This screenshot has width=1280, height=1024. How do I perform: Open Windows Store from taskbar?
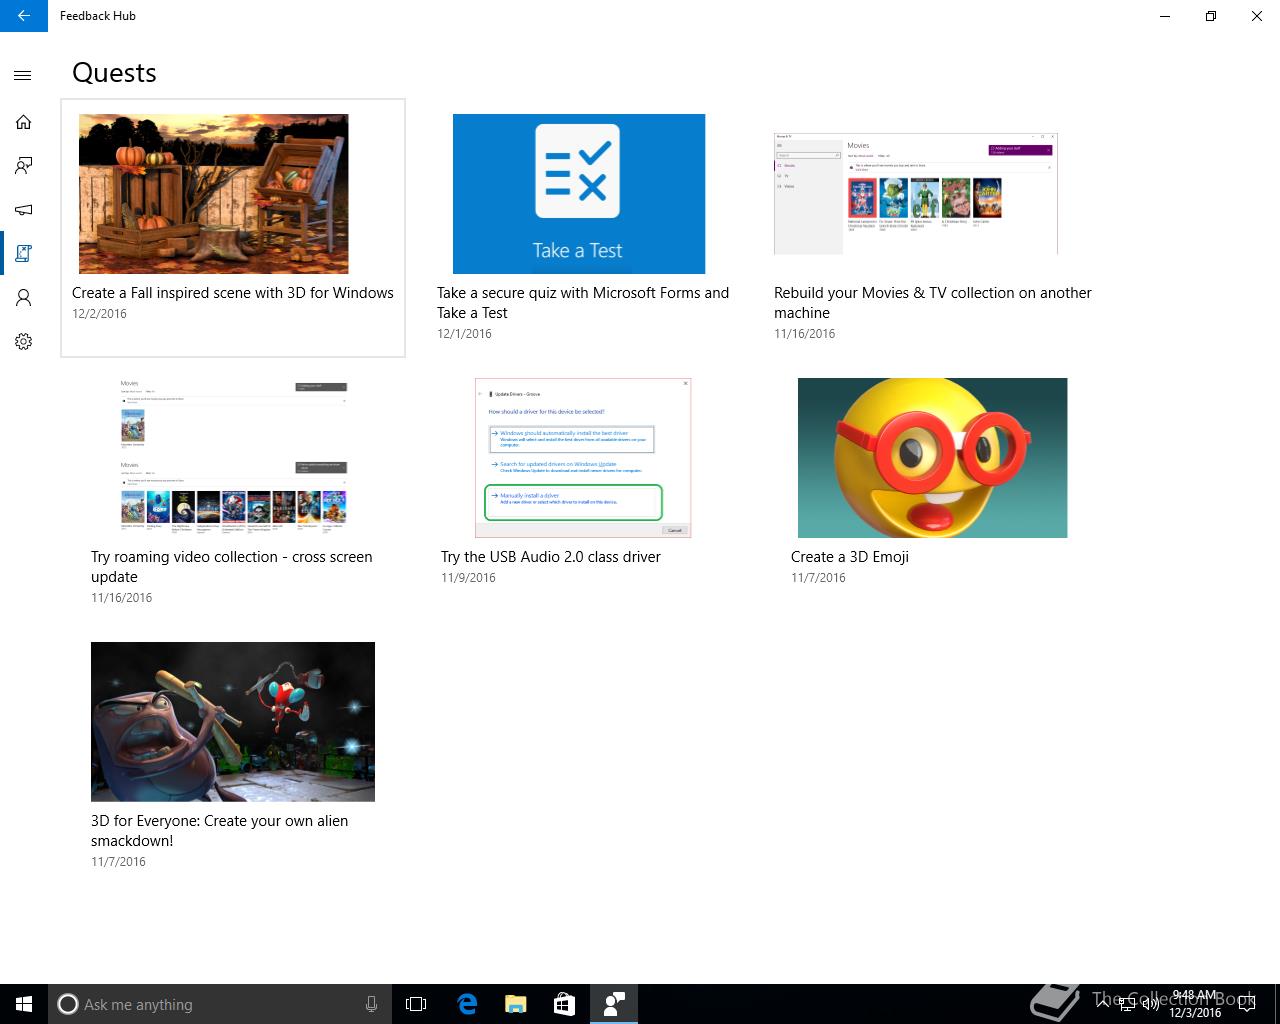click(564, 1004)
